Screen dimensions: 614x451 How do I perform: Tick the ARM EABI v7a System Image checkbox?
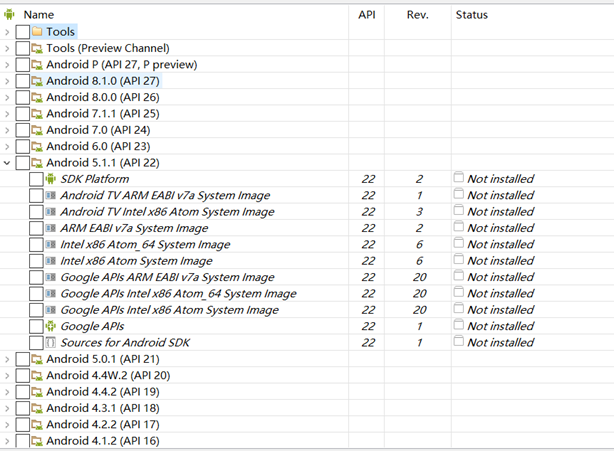[x=36, y=228]
